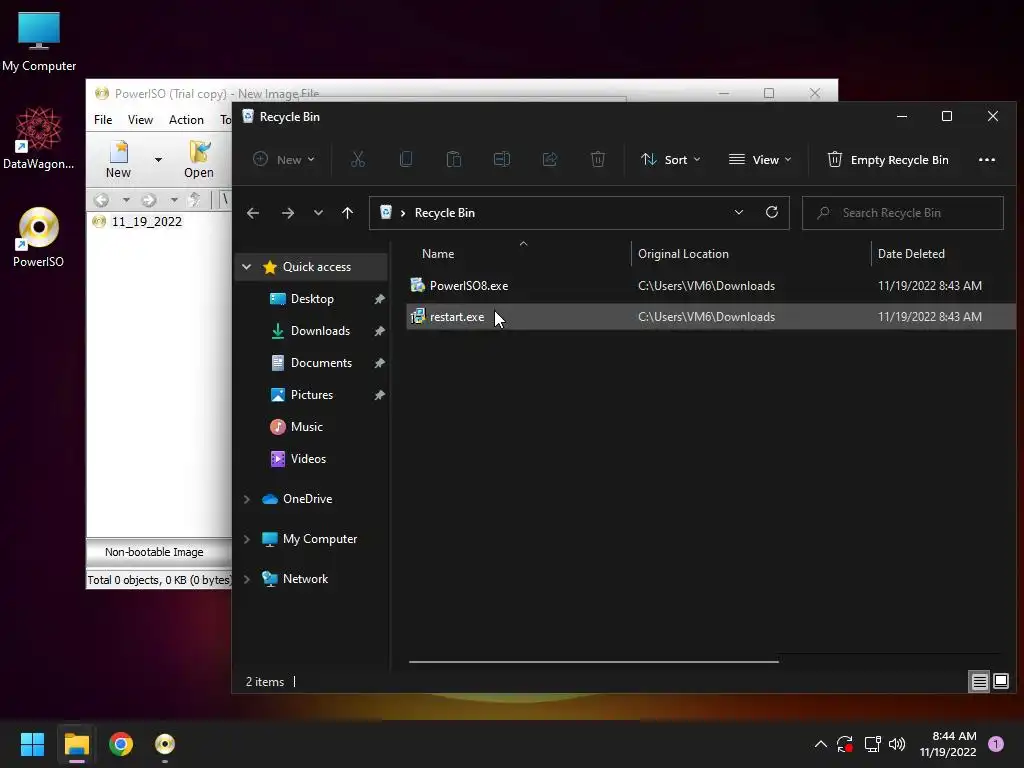The image size is (1024, 768).
Task: Open the New dropdown in Recycle Bin
Action: (x=283, y=159)
